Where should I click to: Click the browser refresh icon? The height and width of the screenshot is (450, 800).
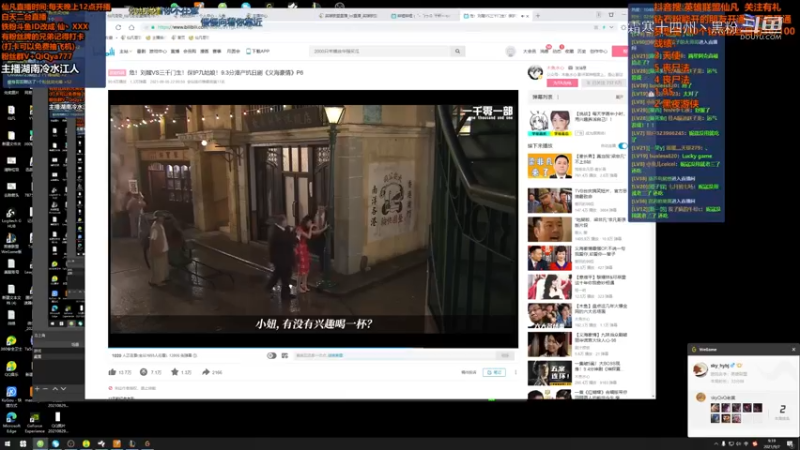[x=118, y=27]
